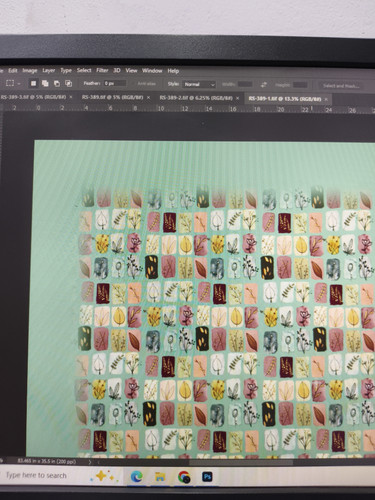Open the Image menu

coord(30,71)
